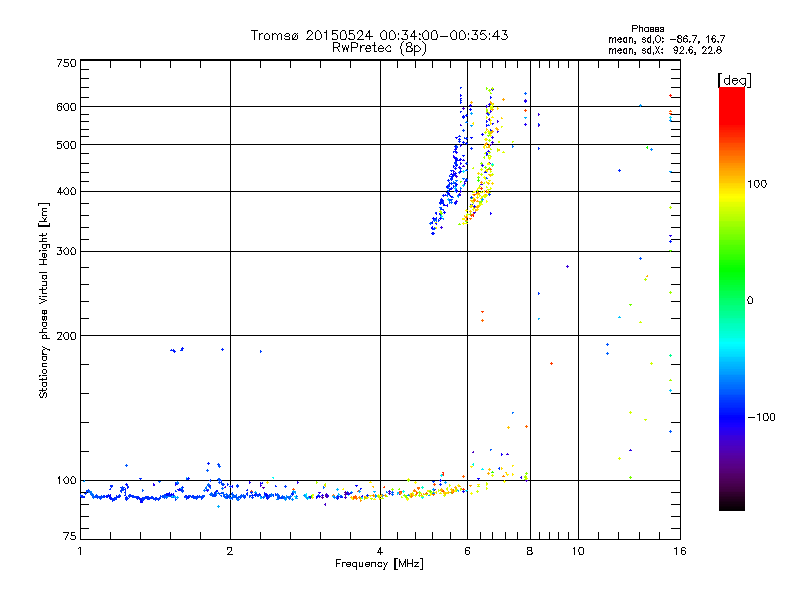The width and height of the screenshot is (800, 600).
Task: Click the x-axis tick label '16'
Action: click(x=680, y=551)
